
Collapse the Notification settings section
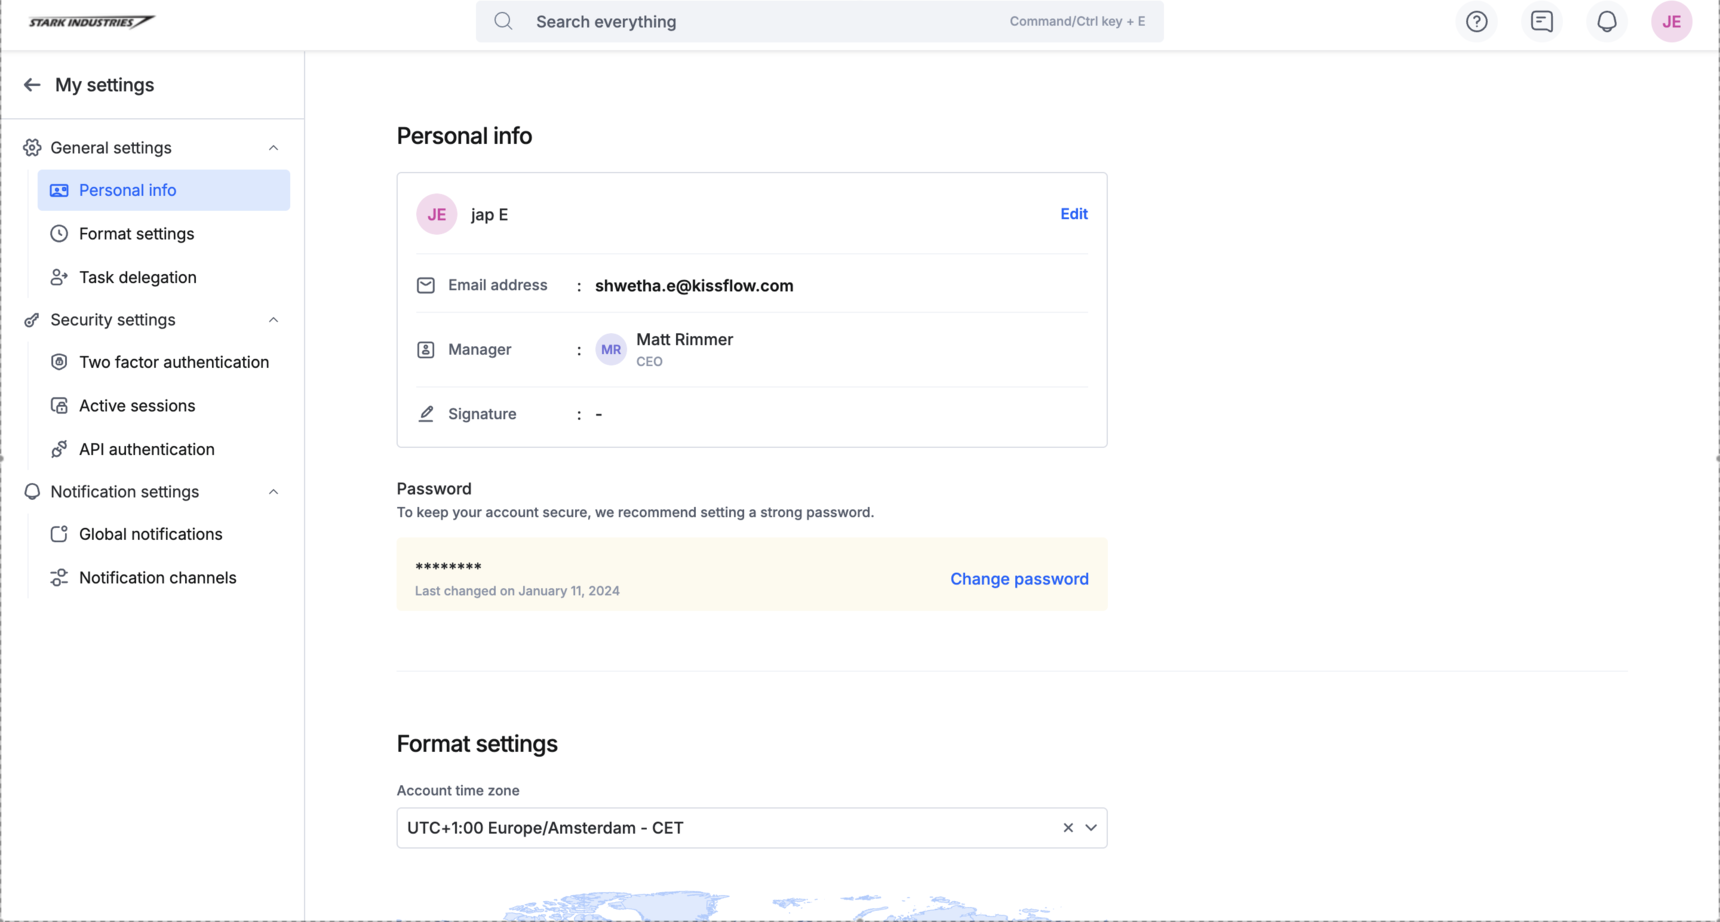point(273,492)
